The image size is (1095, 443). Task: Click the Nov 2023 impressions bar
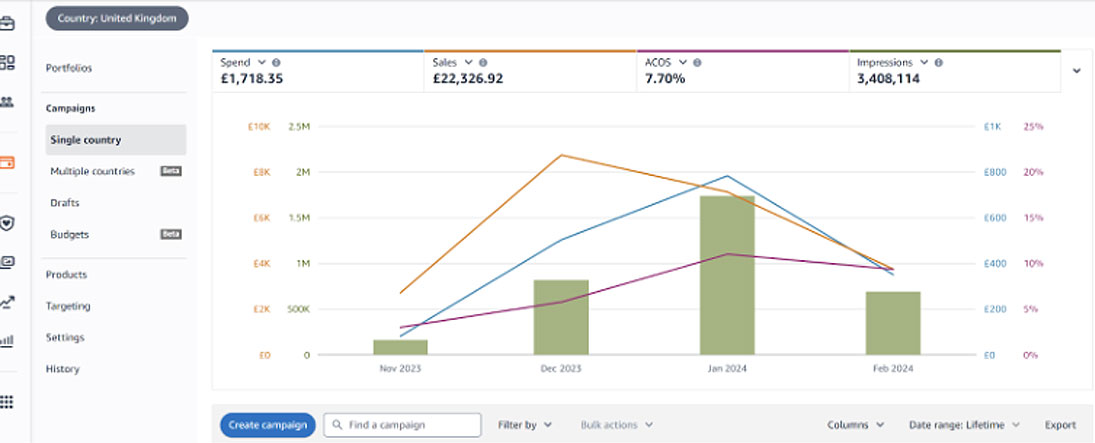[400, 347]
